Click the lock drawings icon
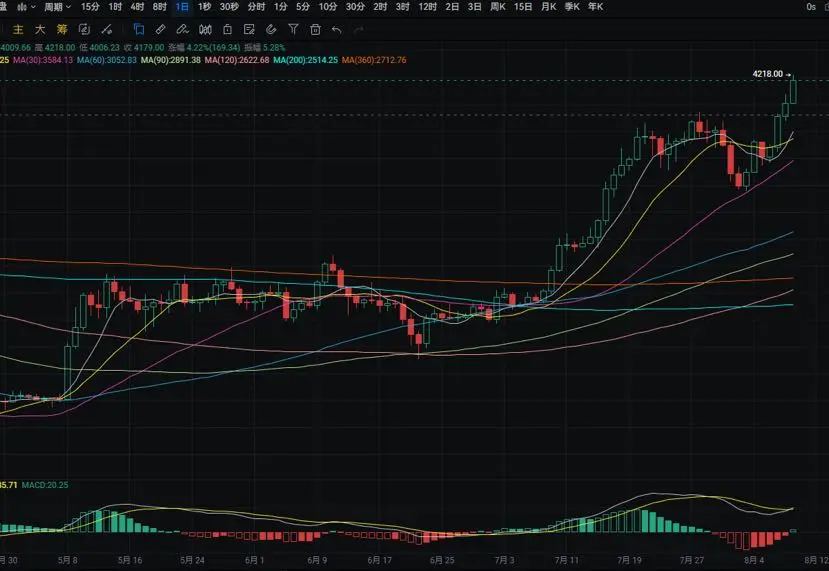The height and width of the screenshot is (571, 829). tap(227, 30)
